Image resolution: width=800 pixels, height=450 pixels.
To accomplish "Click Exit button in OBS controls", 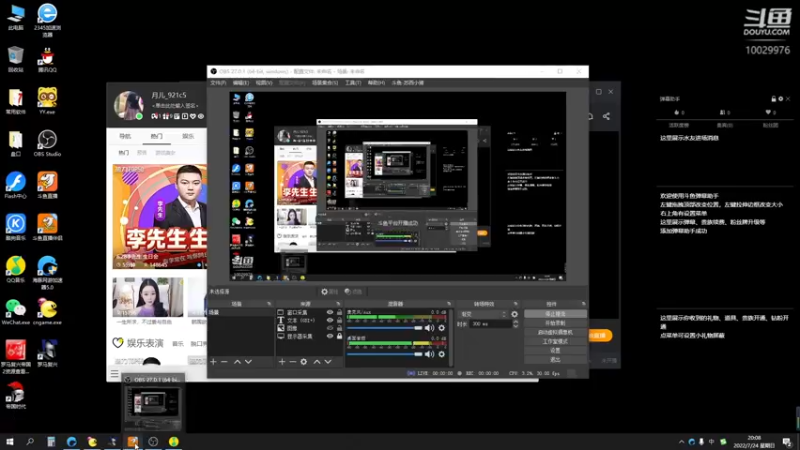I will [555, 360].
